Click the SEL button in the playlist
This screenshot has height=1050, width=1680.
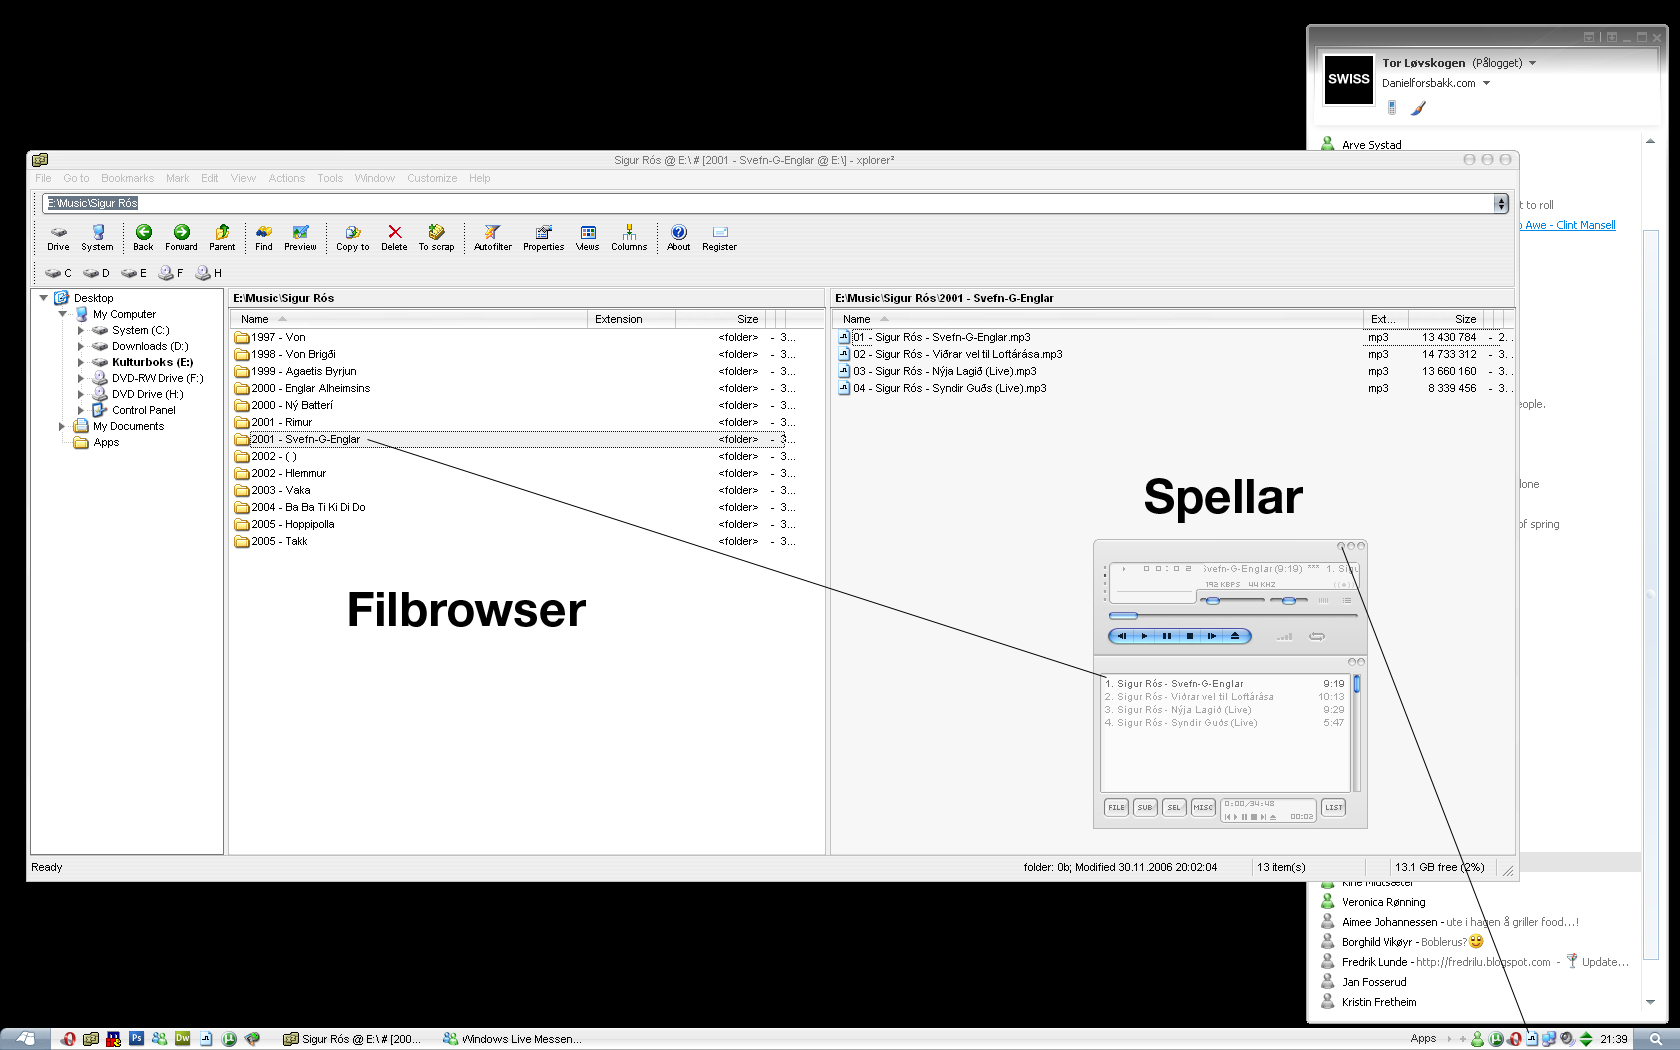tap(1174, 807)
